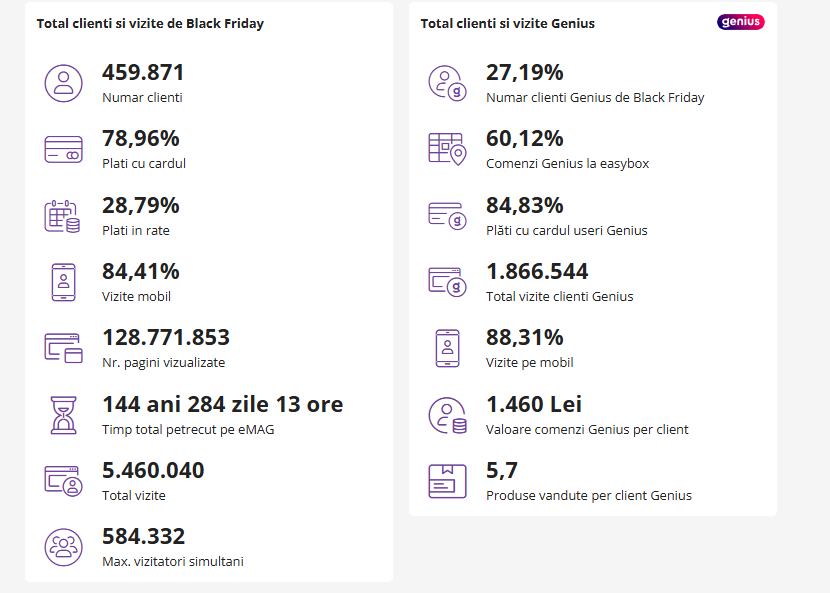Click the Total vizite browser icon
This screenshot has height=593, width=830.
(63, 480)
